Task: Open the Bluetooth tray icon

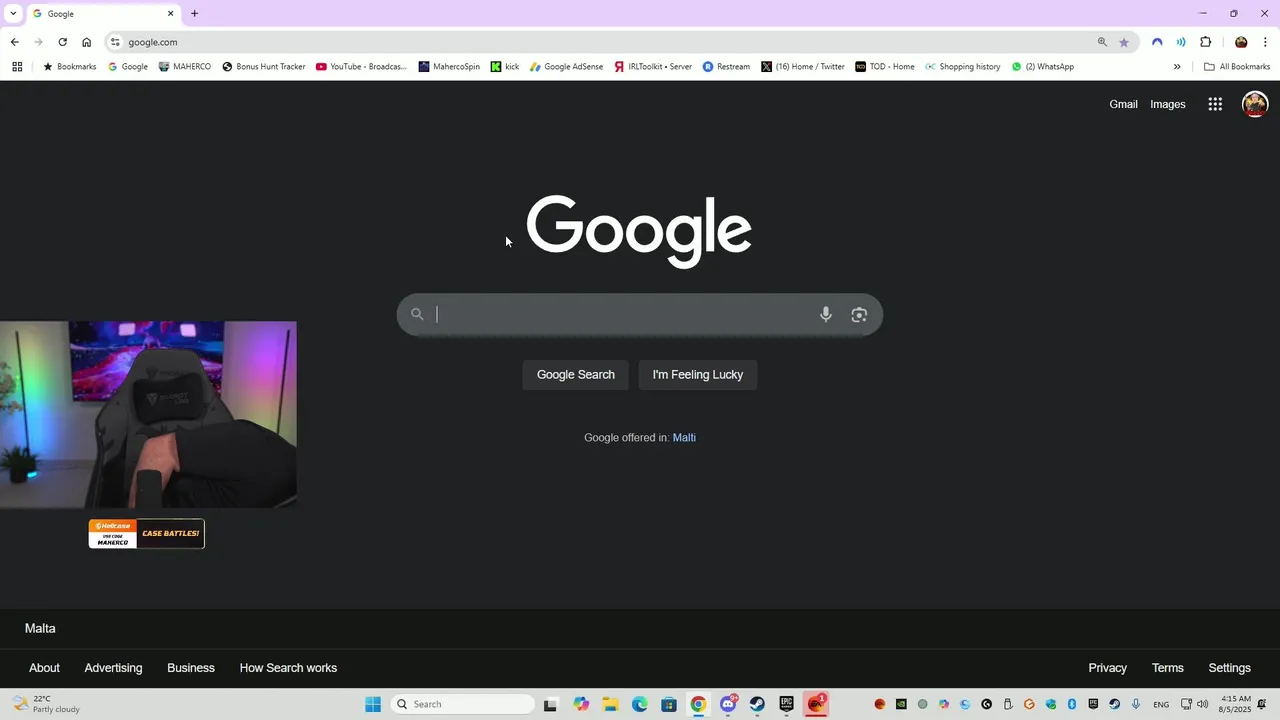Action: (x=1071, y=704)
